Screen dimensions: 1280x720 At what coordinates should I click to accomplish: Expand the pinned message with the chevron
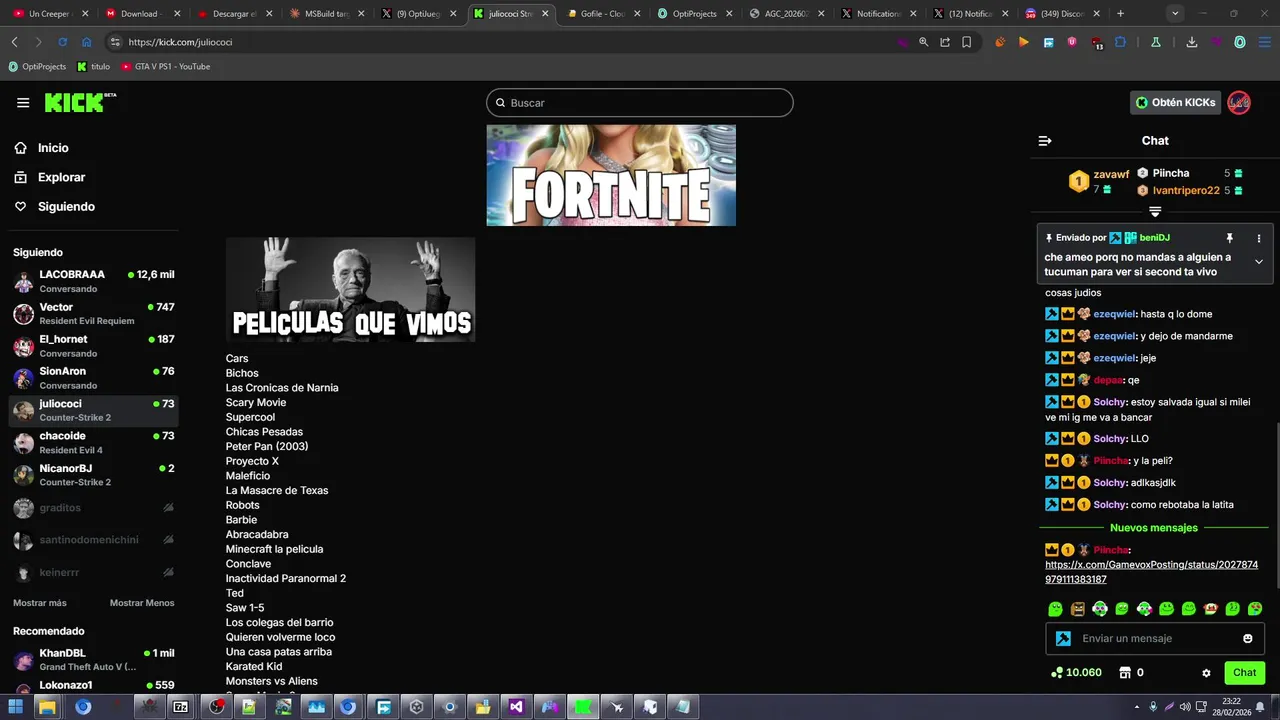point(1259,262)
